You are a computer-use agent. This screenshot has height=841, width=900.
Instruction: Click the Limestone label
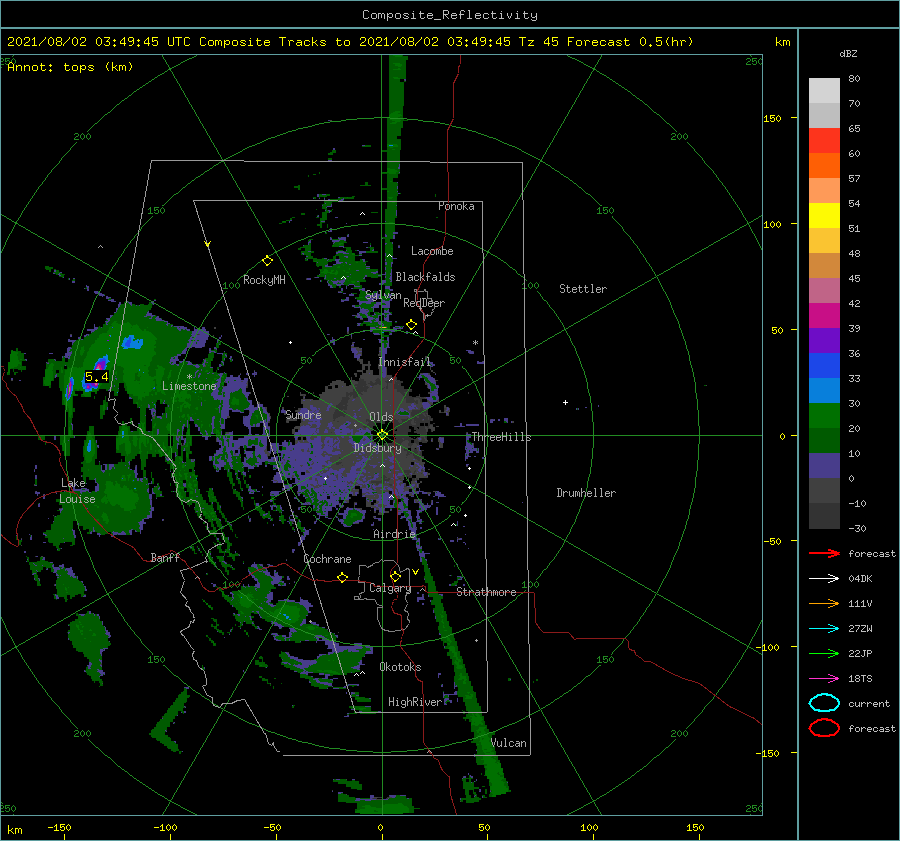click(x=189, y=386)
